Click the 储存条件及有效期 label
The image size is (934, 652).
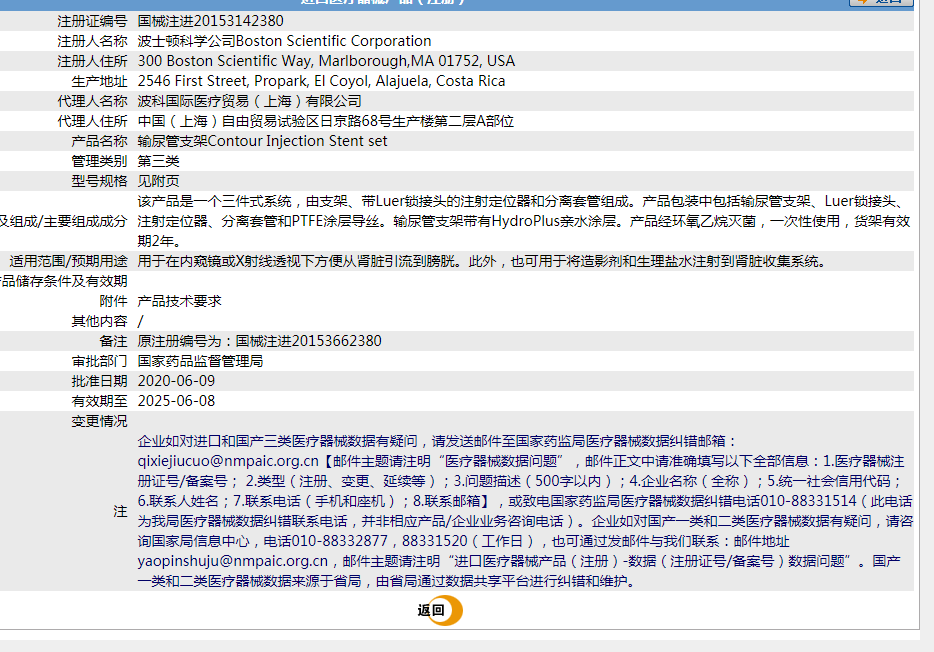pos(64,281)
